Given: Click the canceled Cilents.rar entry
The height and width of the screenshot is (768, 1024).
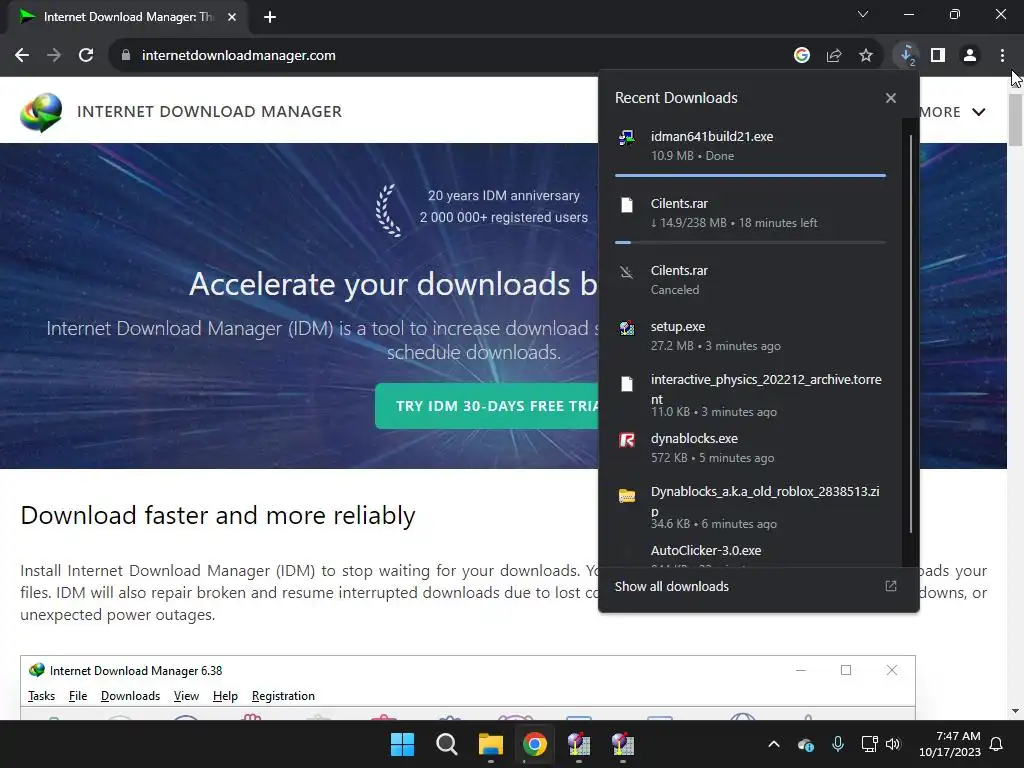Looking at the screenshot, I should pyautogui.click(x=750, y=280).
